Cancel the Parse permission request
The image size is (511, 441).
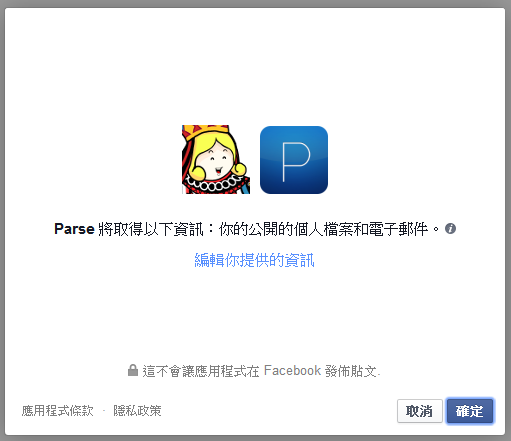[420, 411]
